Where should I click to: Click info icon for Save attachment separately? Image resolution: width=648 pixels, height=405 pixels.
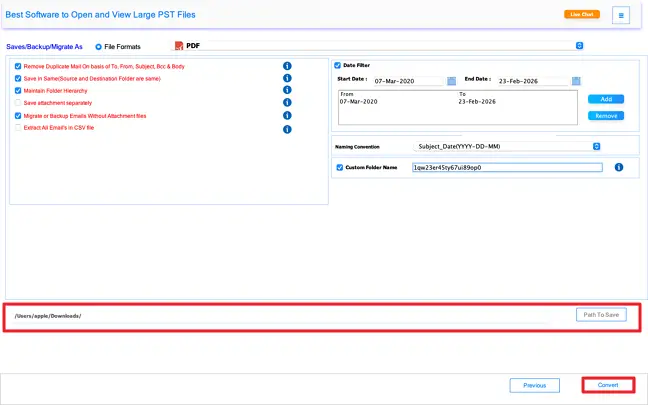287,103
